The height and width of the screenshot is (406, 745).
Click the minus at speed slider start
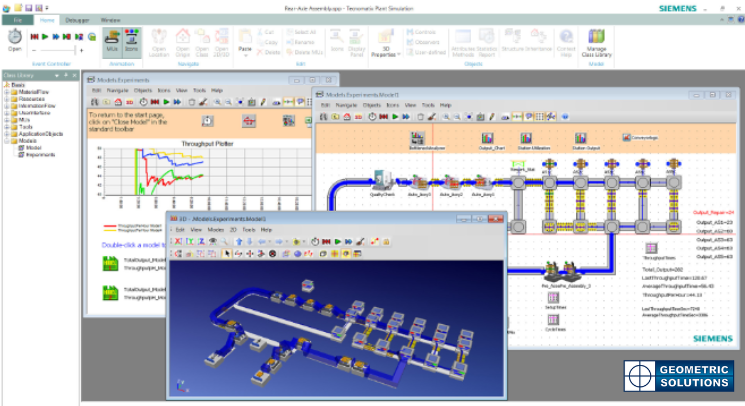[x=34, y=50]
